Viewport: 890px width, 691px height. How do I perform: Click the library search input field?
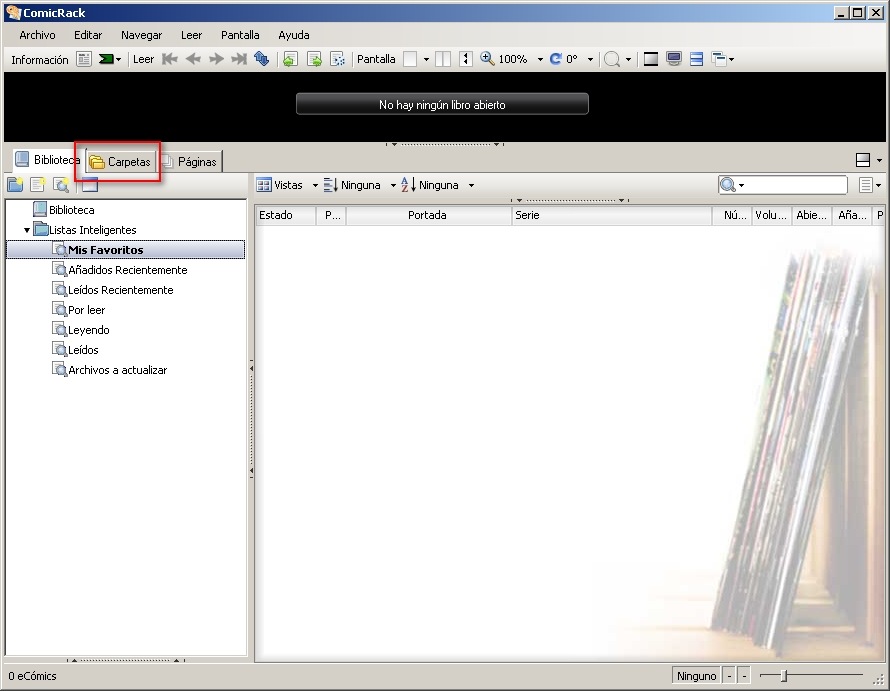pyautogui.click(x=795, y=185)
